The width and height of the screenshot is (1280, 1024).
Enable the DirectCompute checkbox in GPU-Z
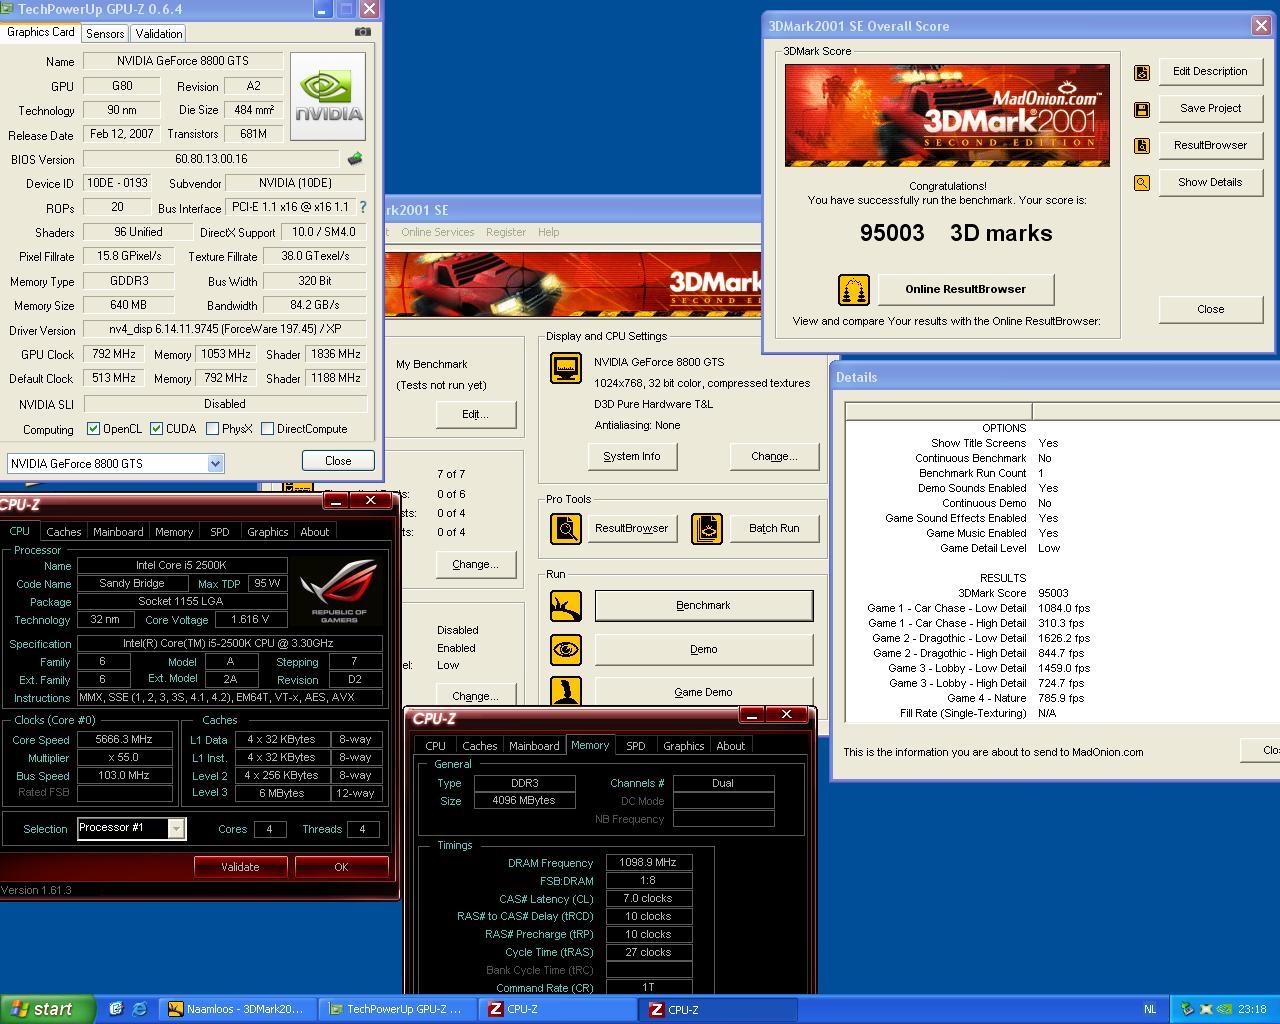(x=267, y=429)
